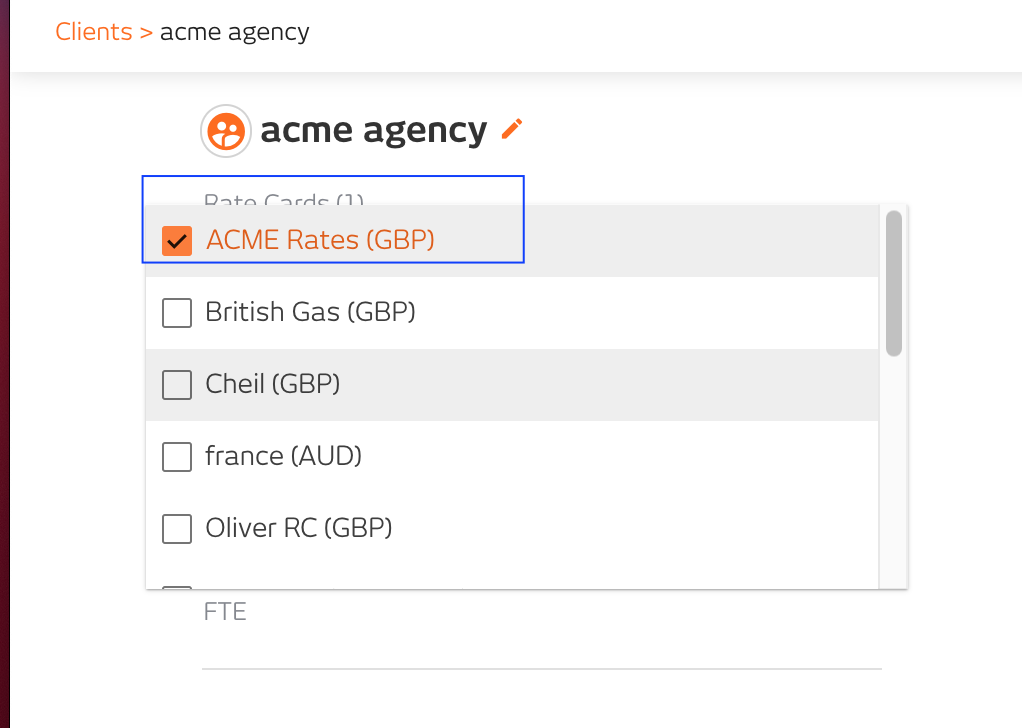The width and height of the screenshot is (1022, 728).
Task: Uncheck the ACME Rates (GBP) checkbox
Action: coord(177,241)
